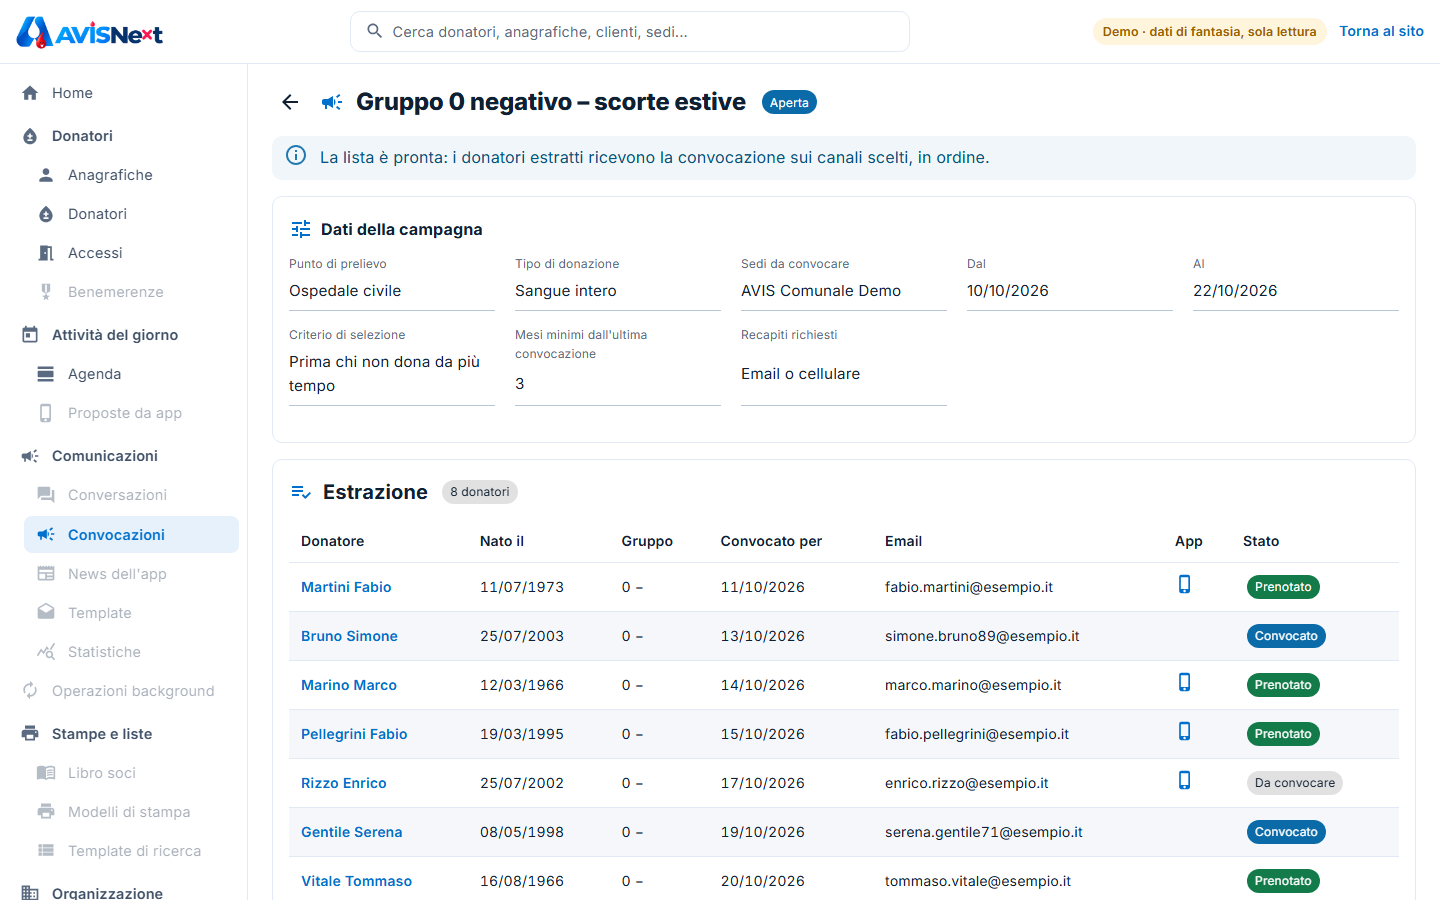This screenshot has height=900, width=1440.
Task: Click the email marco.marino@esempio.it
Action: (973, 685)
